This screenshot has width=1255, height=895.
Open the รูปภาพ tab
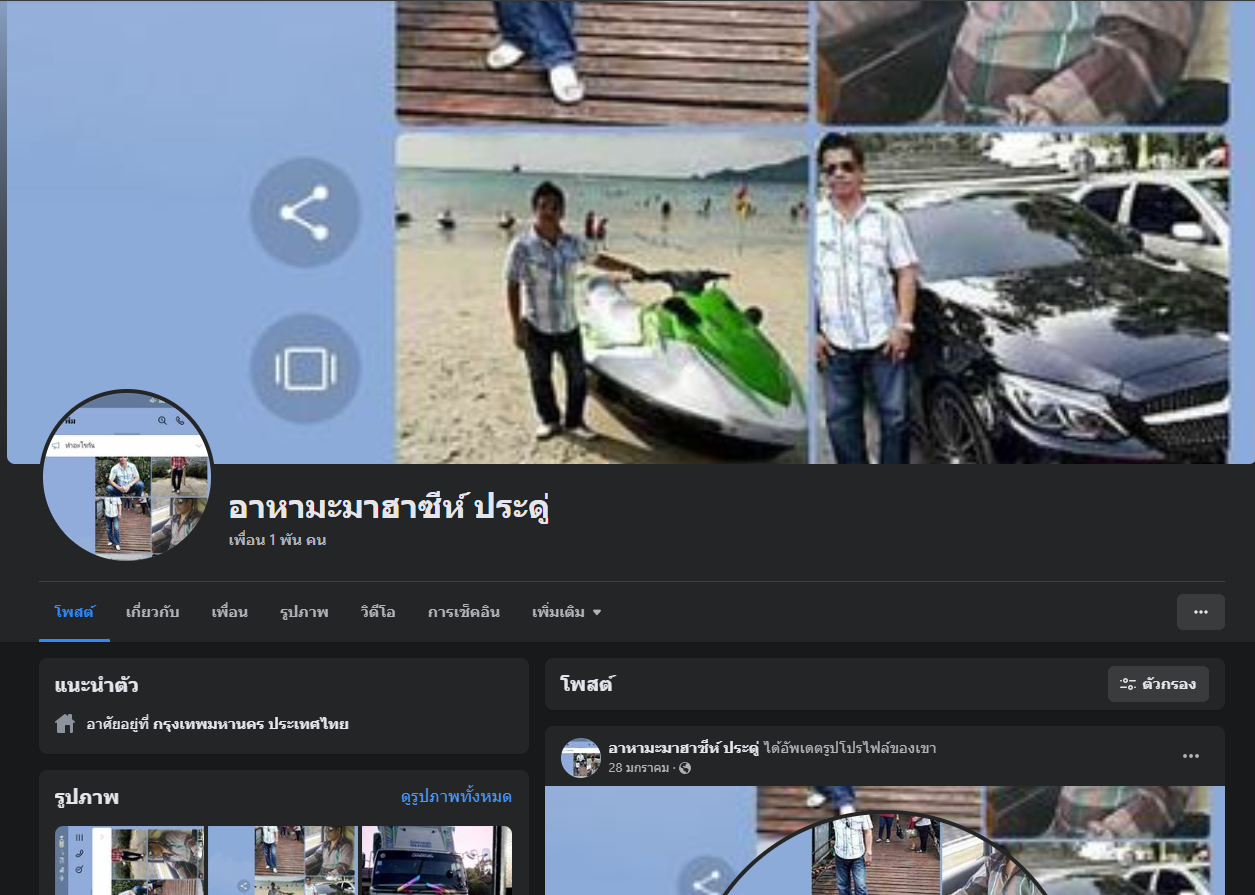(x=304, y=612)
